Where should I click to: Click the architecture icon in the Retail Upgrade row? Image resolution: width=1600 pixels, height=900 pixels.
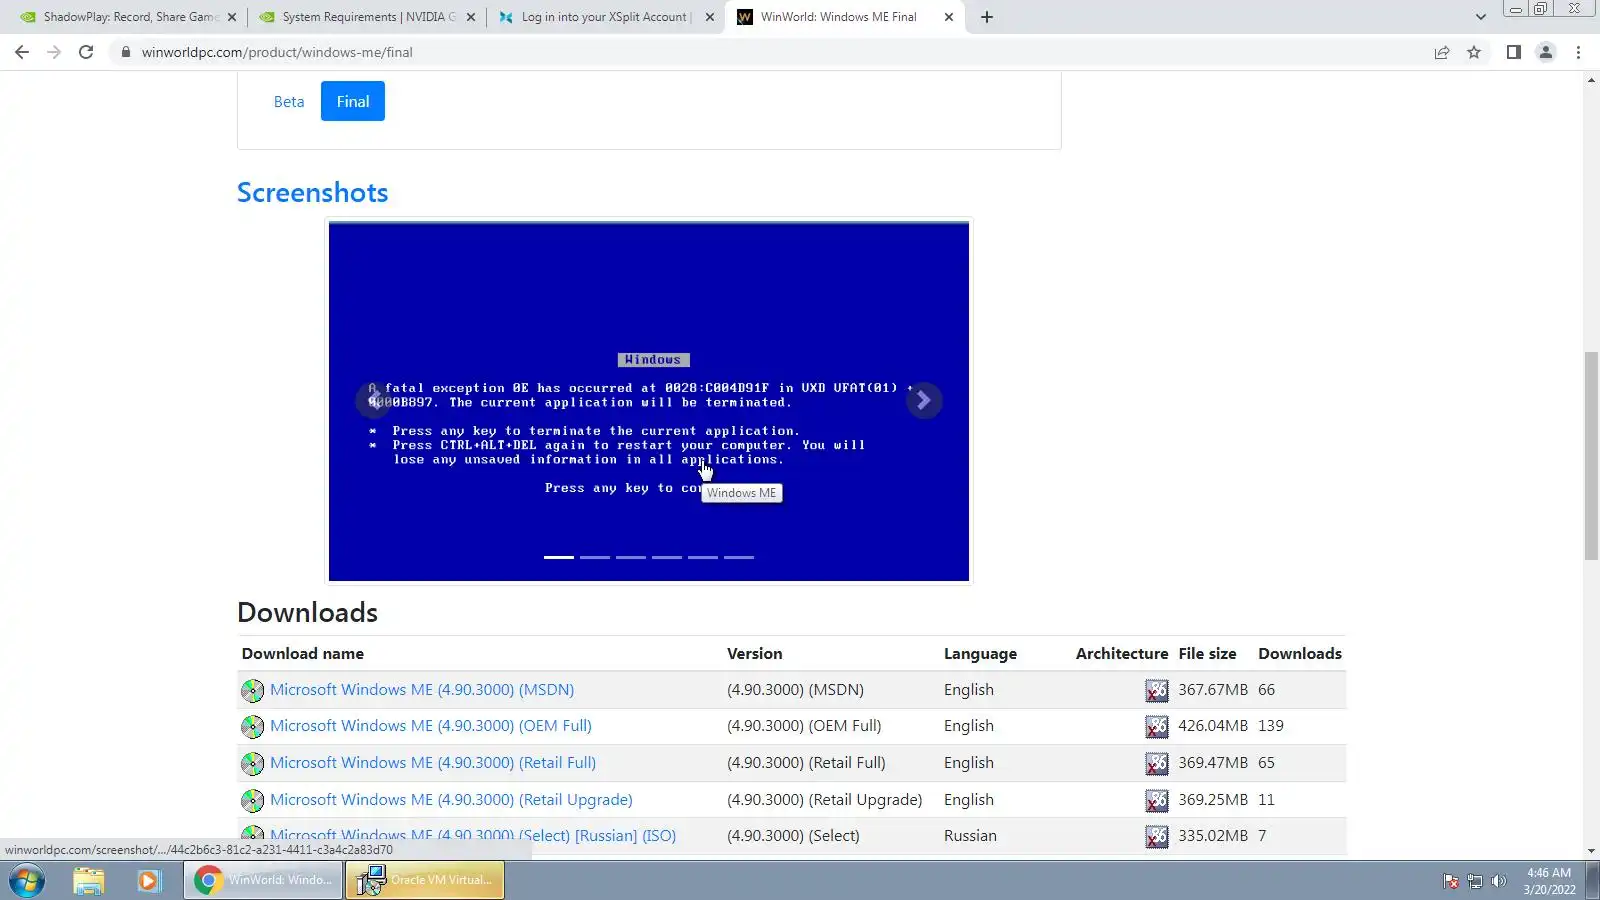[1157, 801]
